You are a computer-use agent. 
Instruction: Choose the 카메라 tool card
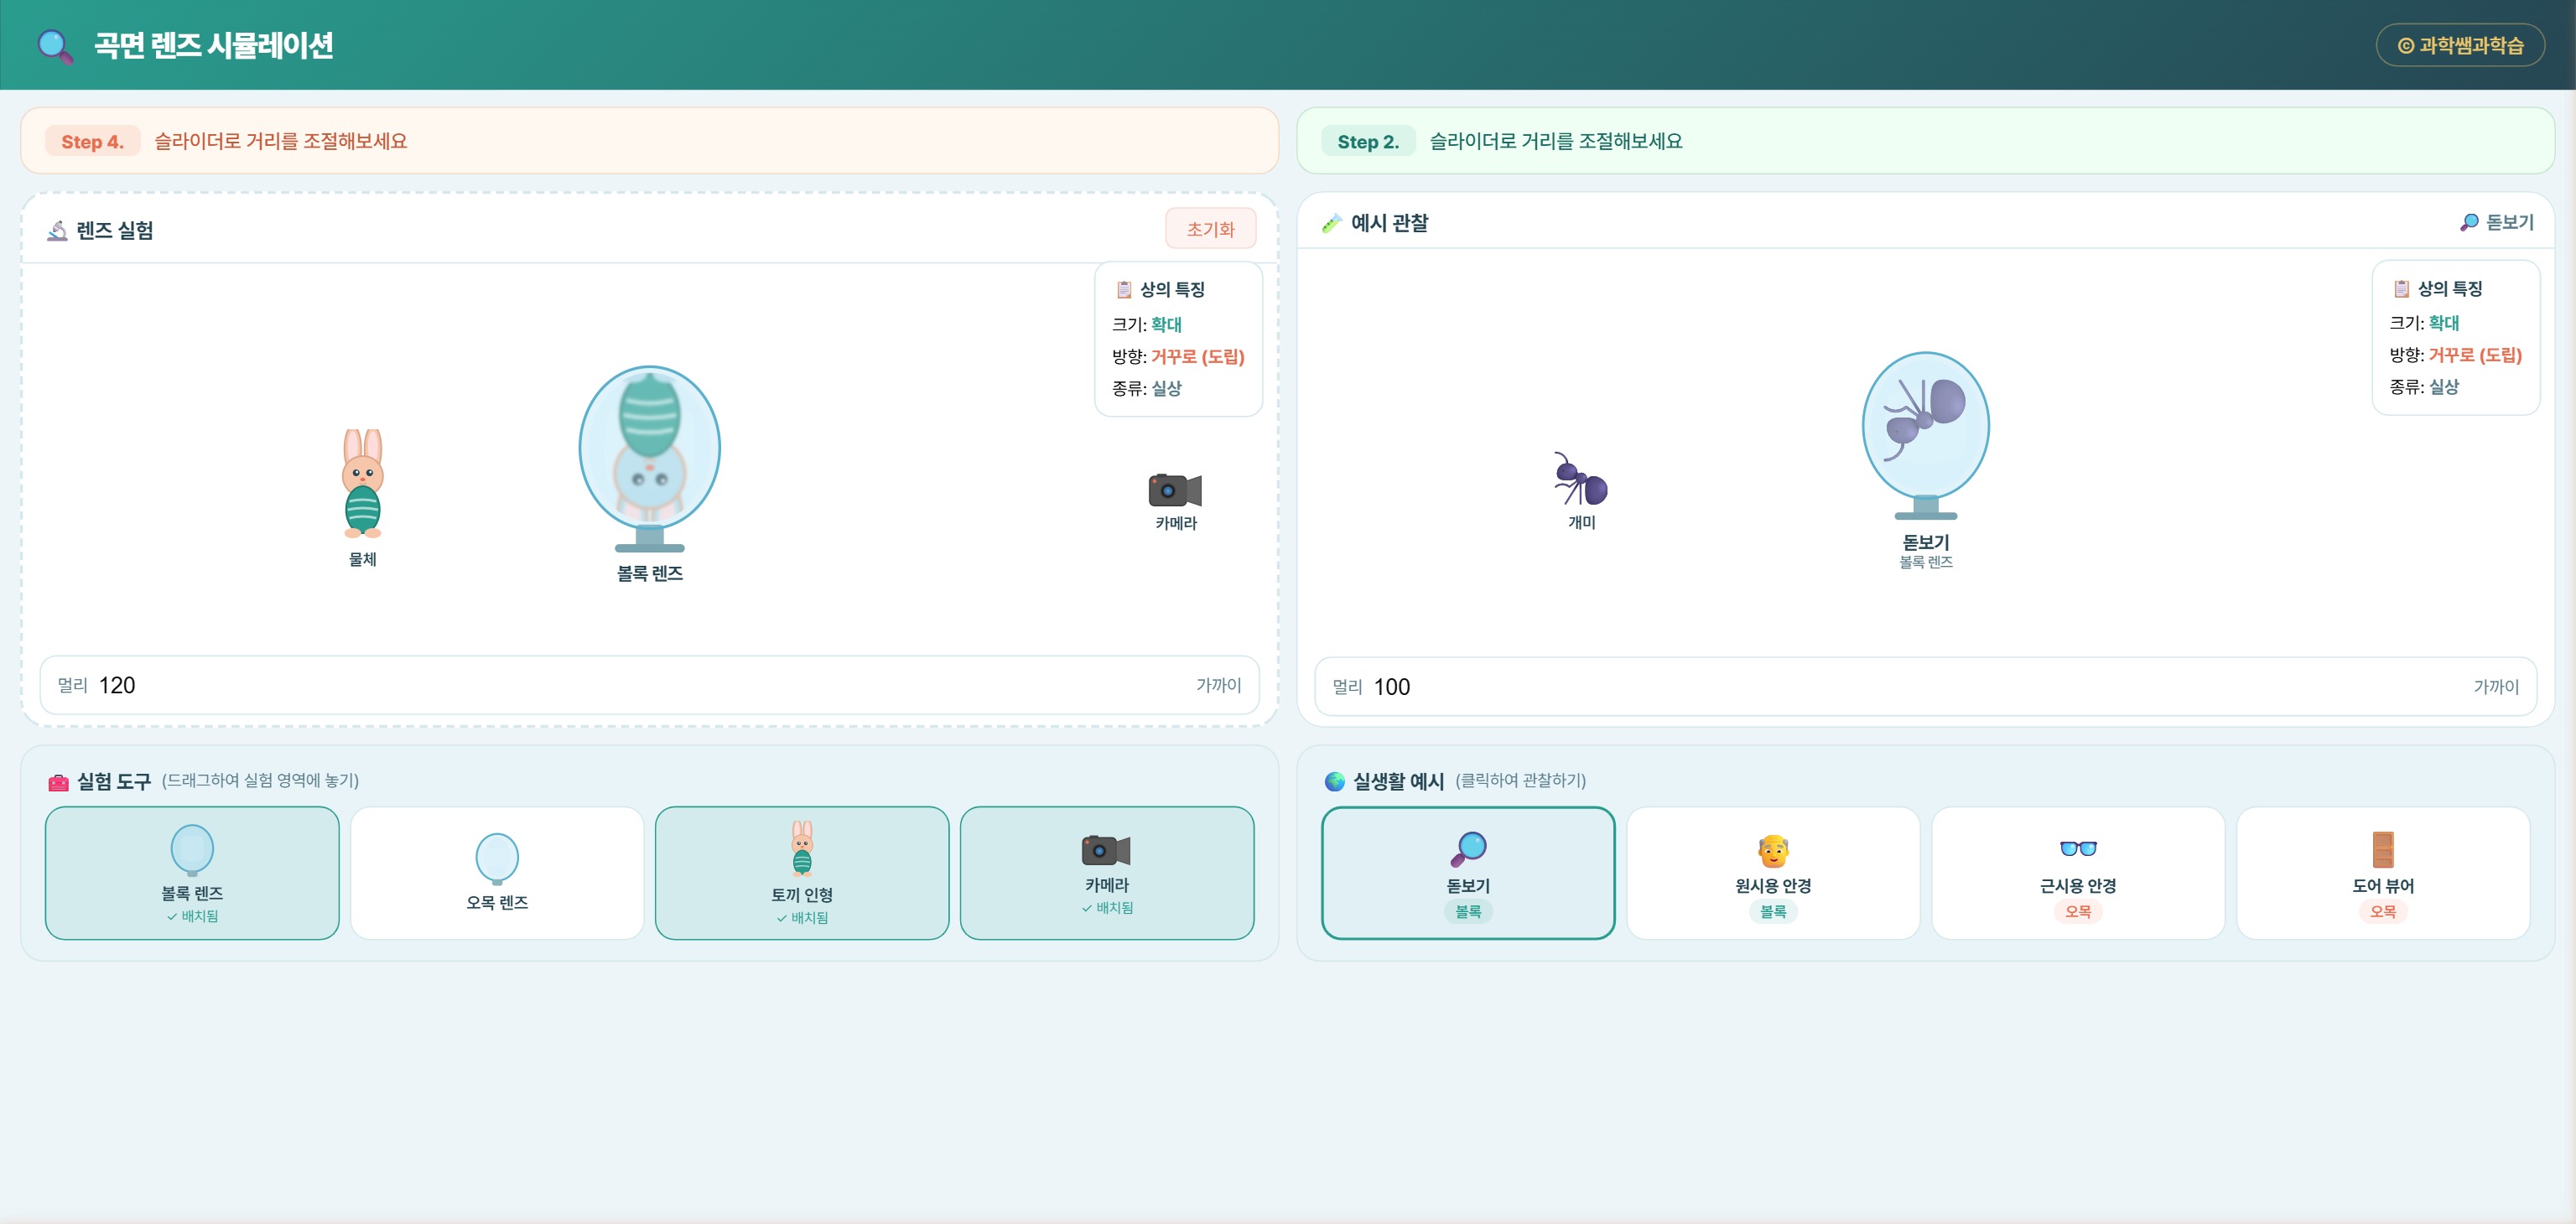click(x=1107, y=873)
